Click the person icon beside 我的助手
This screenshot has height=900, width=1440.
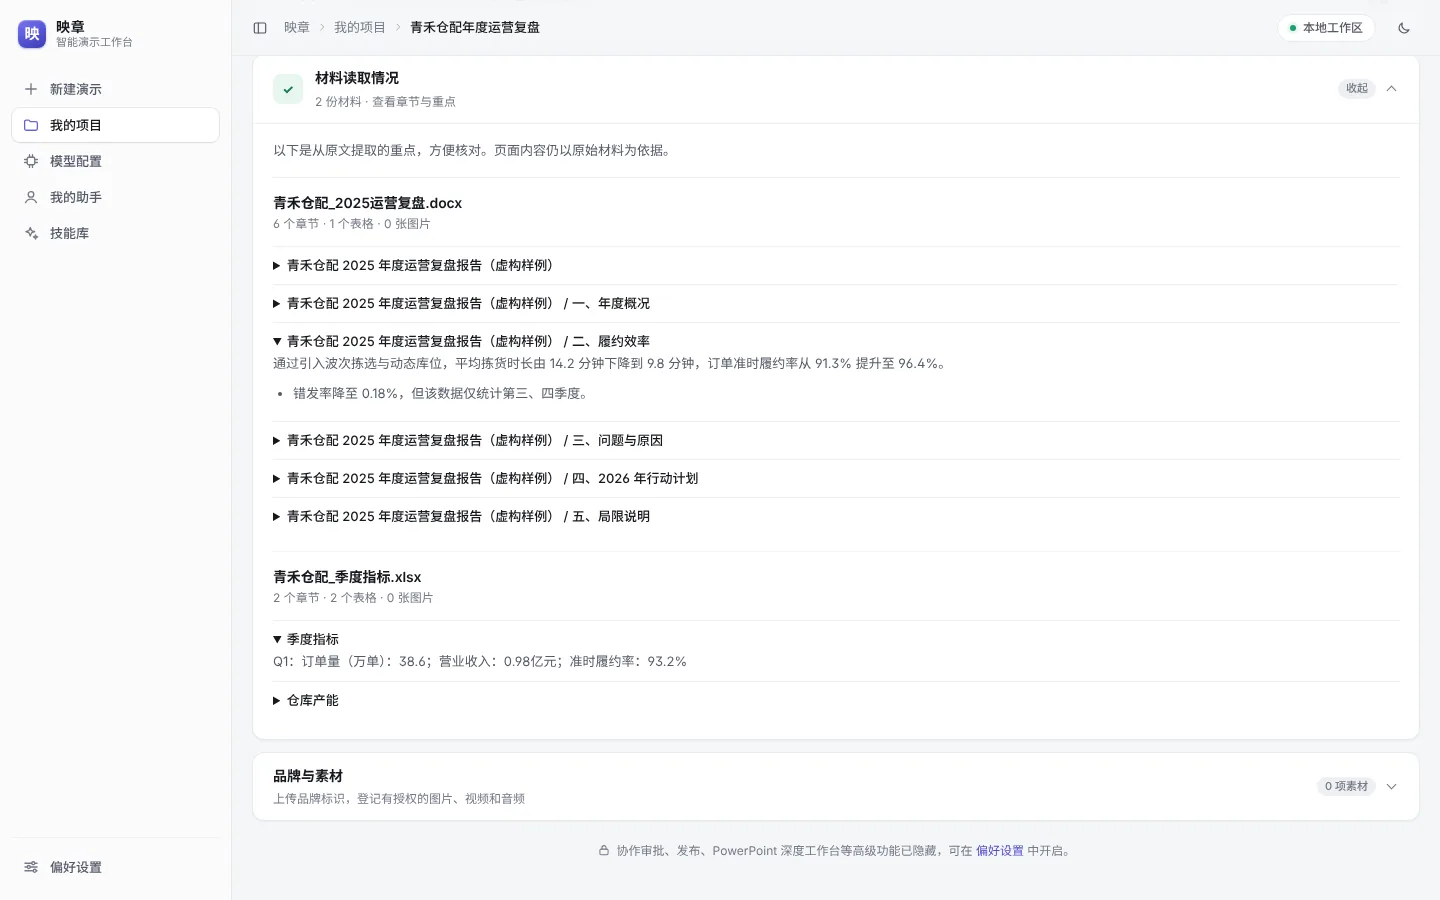click(31, 197)
